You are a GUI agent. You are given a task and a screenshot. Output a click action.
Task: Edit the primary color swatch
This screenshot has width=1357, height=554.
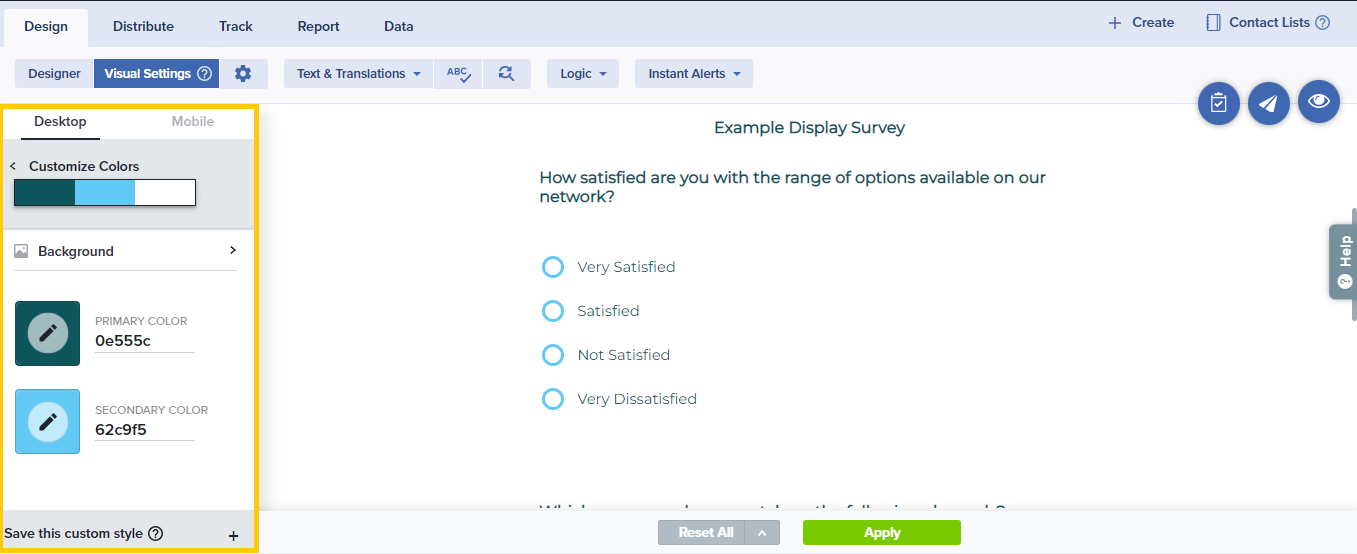click(x=47, y=333)
